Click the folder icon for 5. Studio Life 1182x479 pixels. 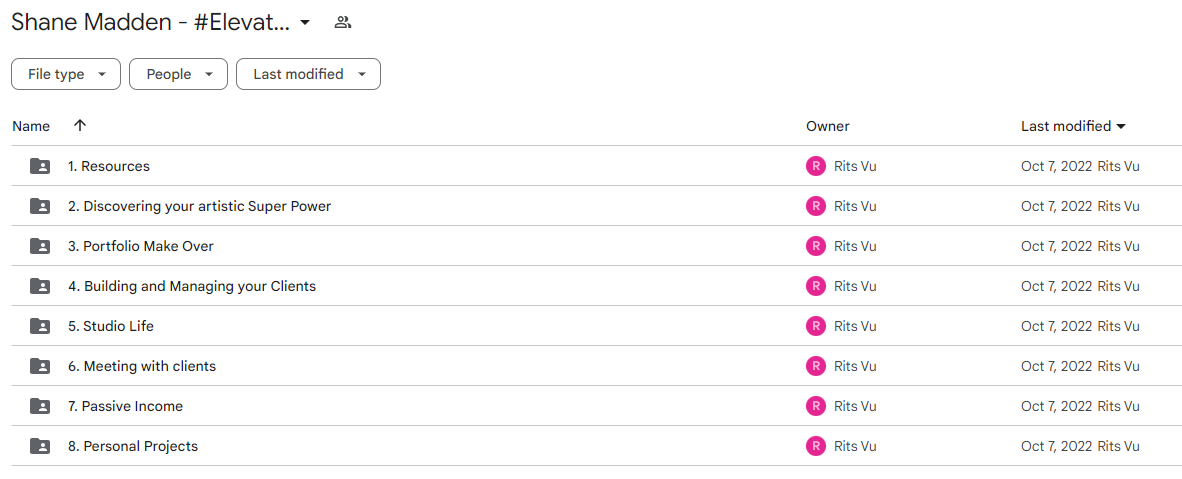coord(40,326)
